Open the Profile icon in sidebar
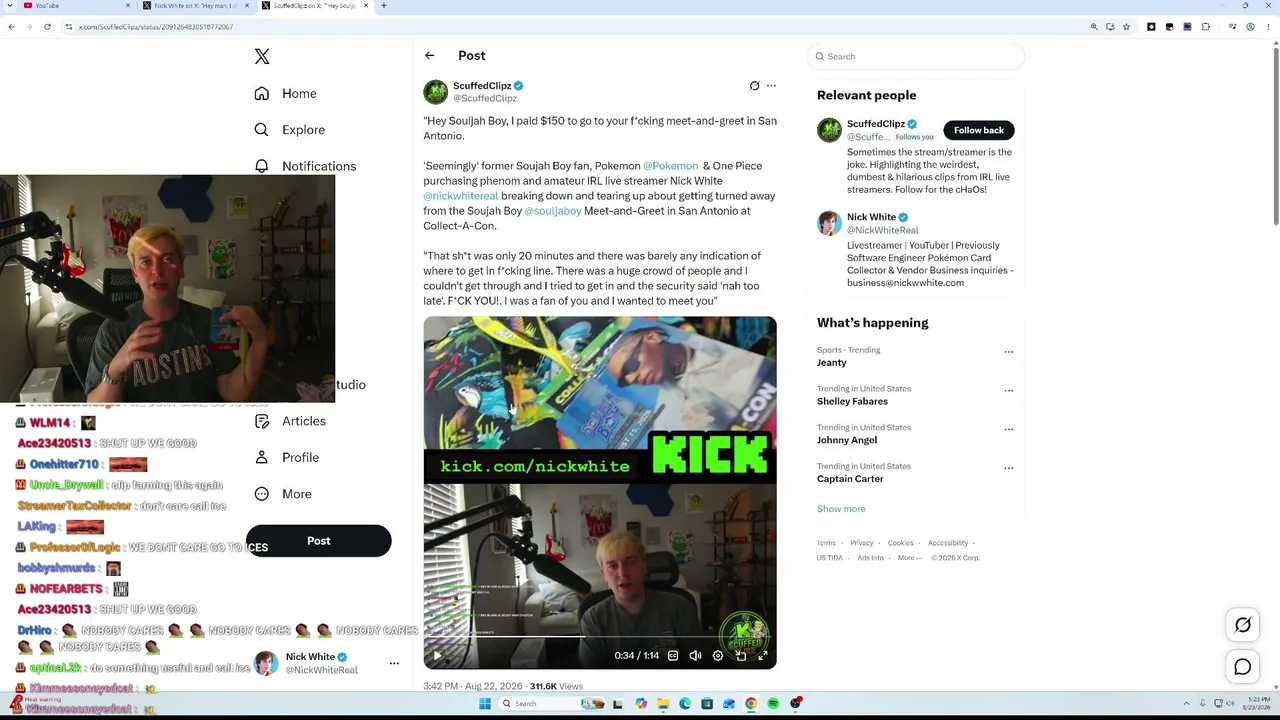 tap(262, 457)
